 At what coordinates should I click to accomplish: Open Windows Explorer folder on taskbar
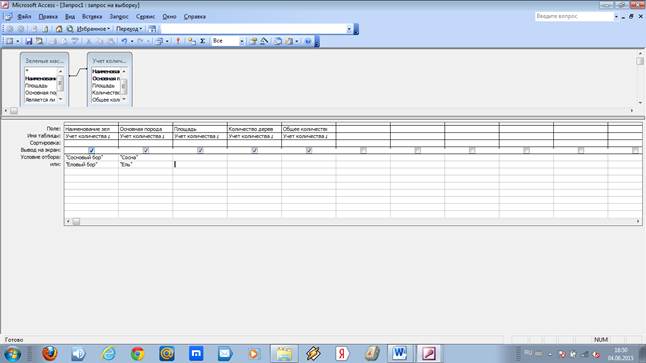tap(284, 354)
